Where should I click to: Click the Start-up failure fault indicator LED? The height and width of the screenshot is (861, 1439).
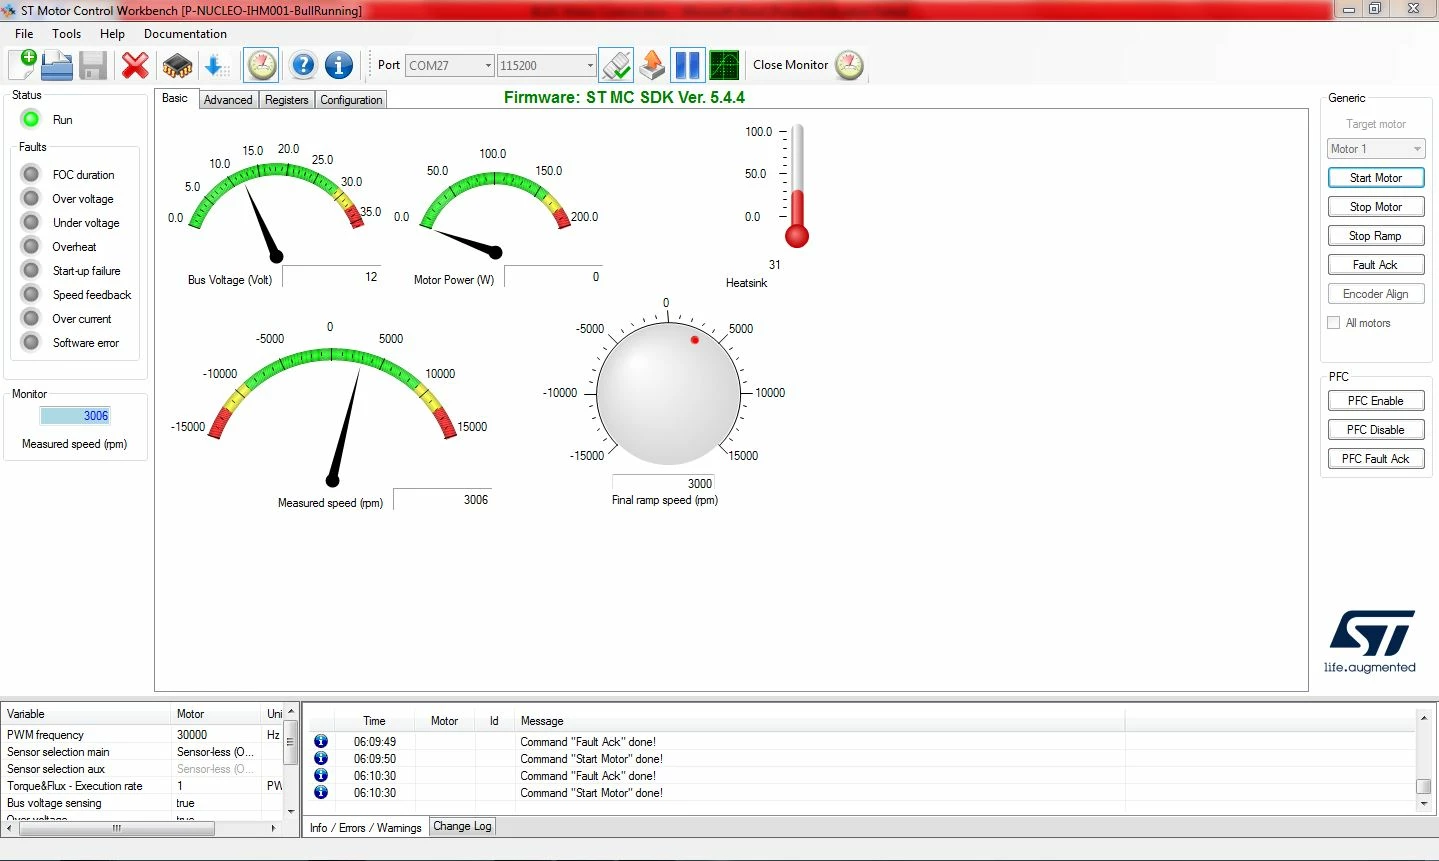(x=31, y=270)
